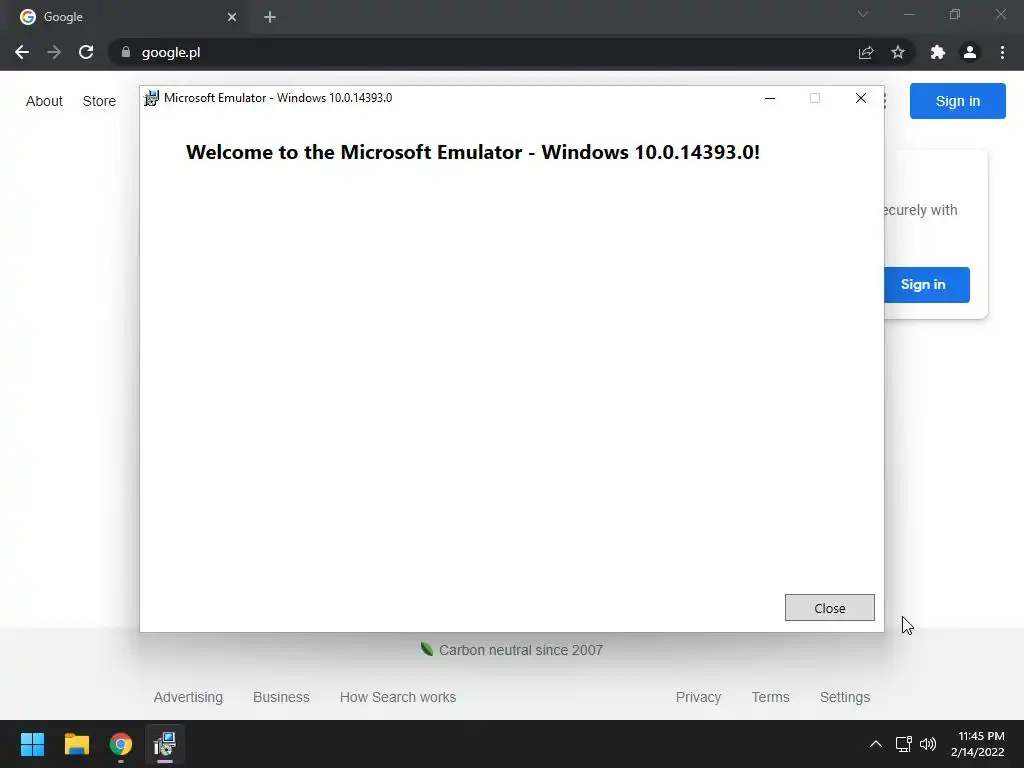Screen dimensions: 1024x768
Task: Open the clock showing 11:45 PM
Action: 978,744
